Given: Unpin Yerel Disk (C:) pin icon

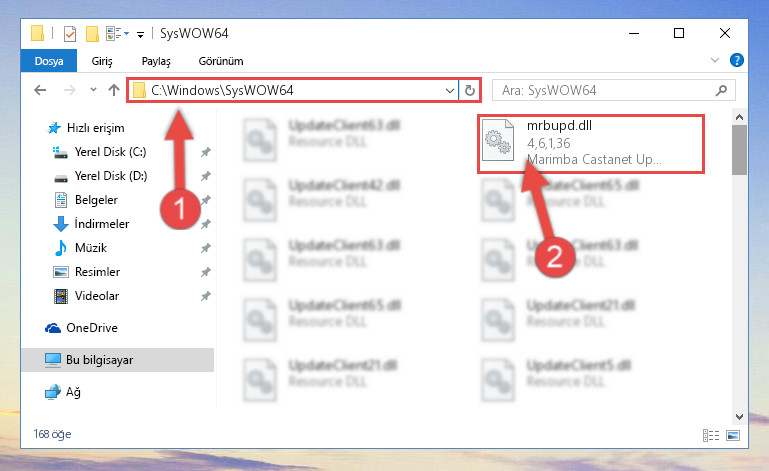Looking at the screenshot, I should point(205,152).
